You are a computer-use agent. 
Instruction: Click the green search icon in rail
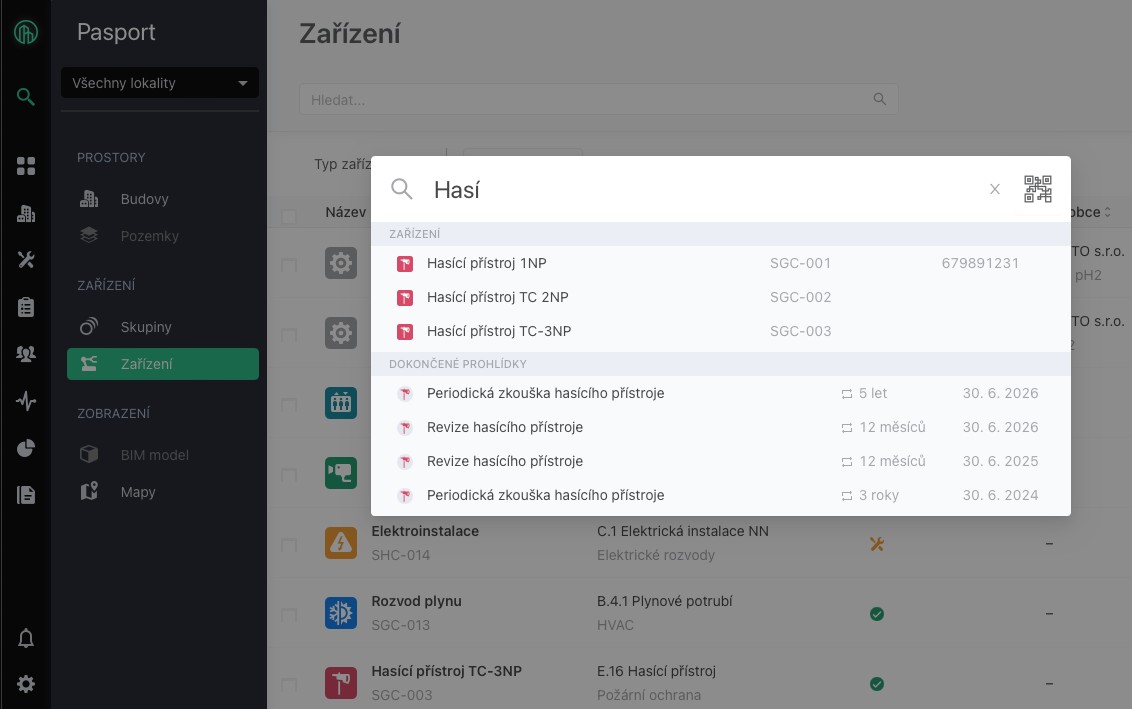point(26,97)
